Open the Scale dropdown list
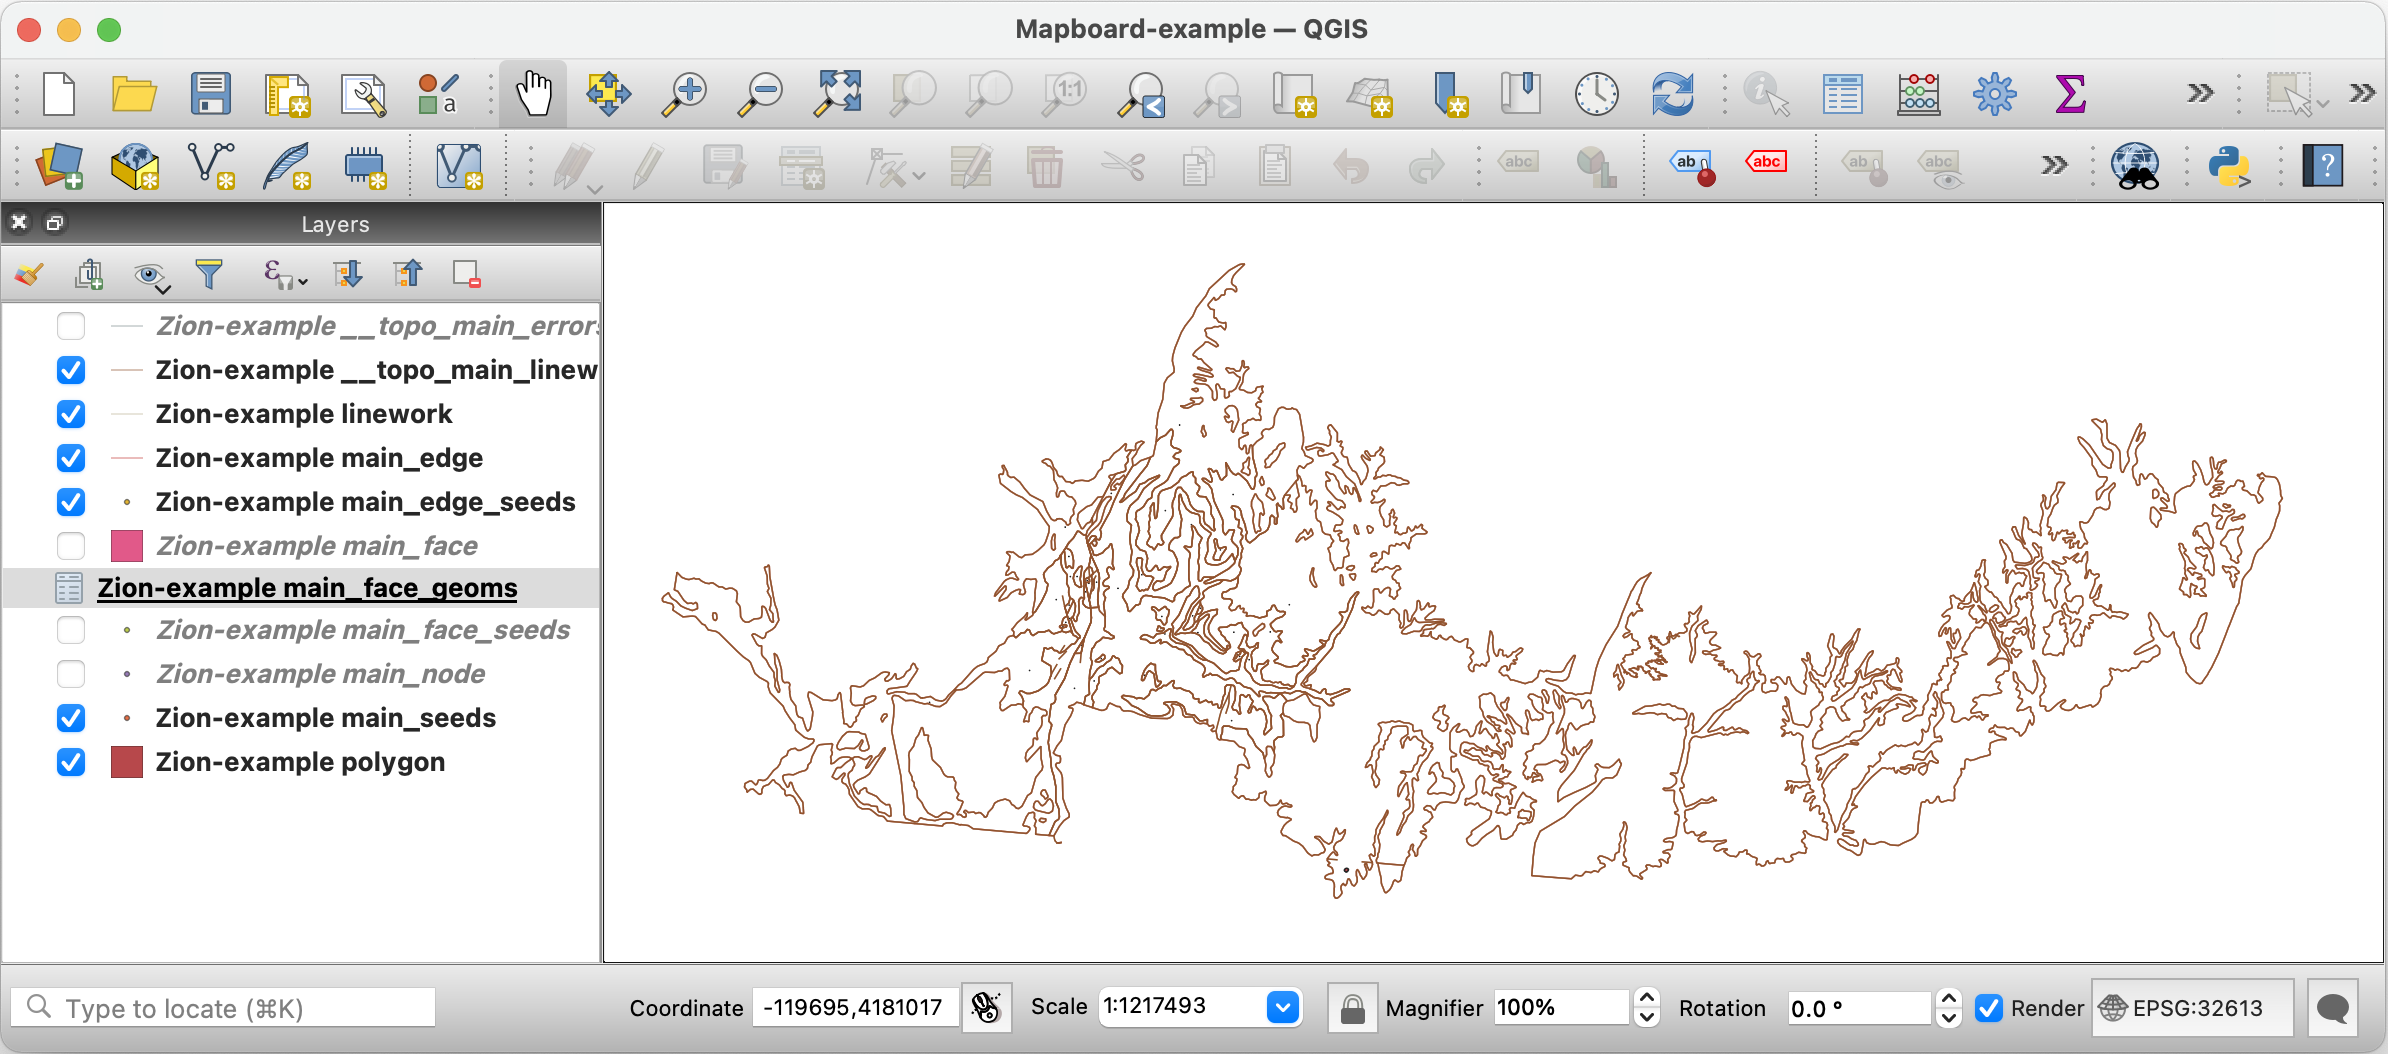Viewport: 2388px width, 1054px height. (1282, 1007)
